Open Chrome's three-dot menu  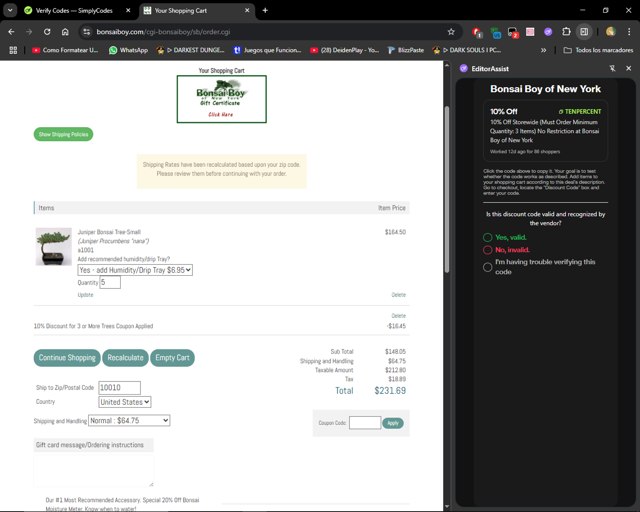629,31
